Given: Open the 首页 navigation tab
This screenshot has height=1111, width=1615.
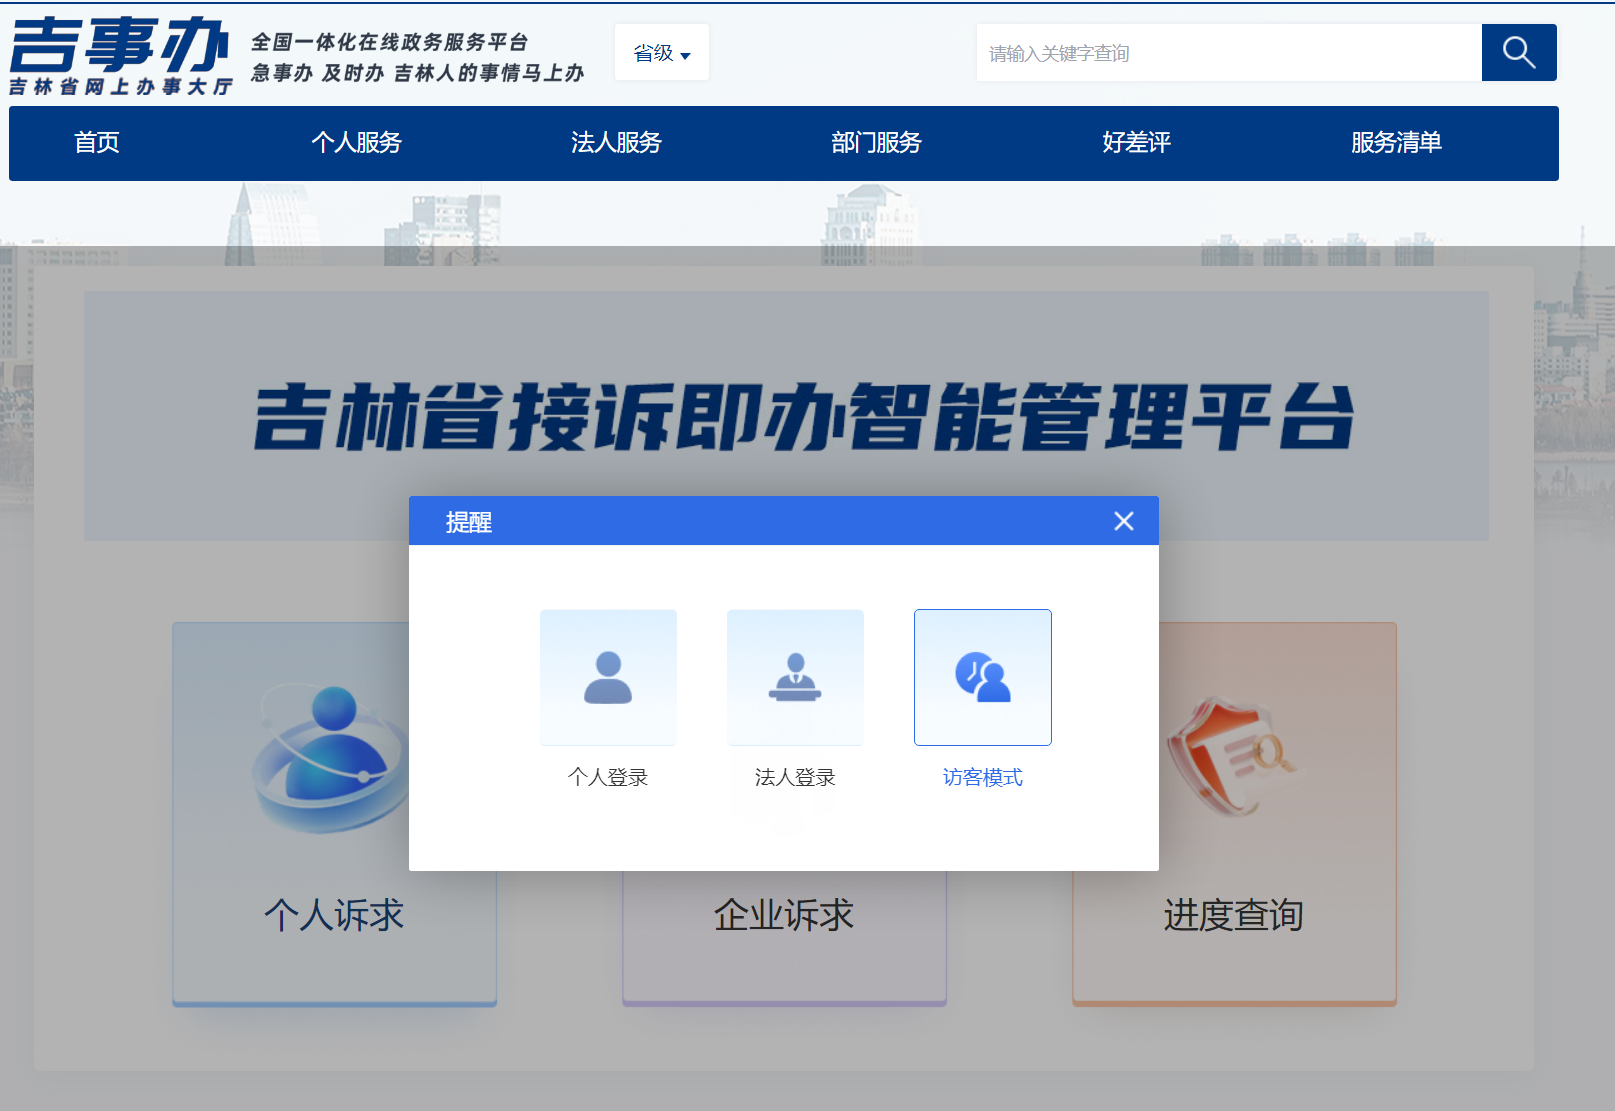Looking at the screenshot, I should coord(97,143).
